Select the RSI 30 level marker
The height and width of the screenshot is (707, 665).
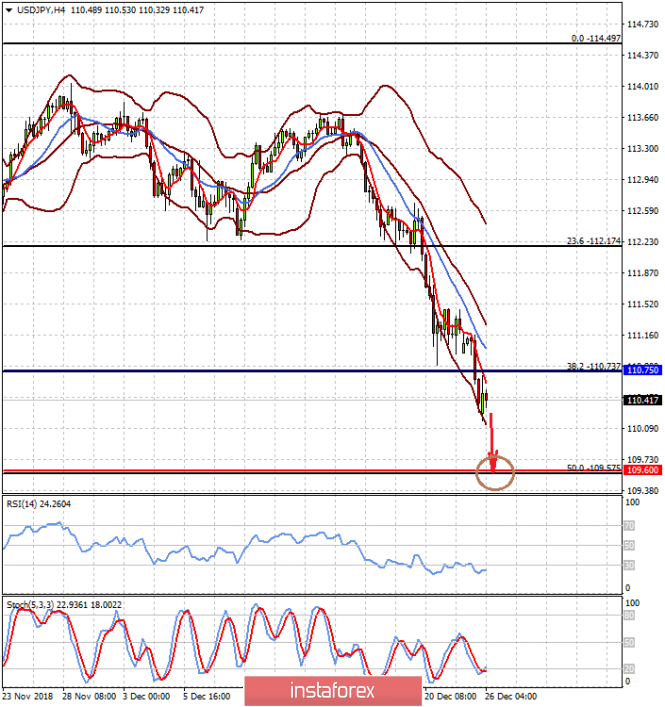point(629,565)
